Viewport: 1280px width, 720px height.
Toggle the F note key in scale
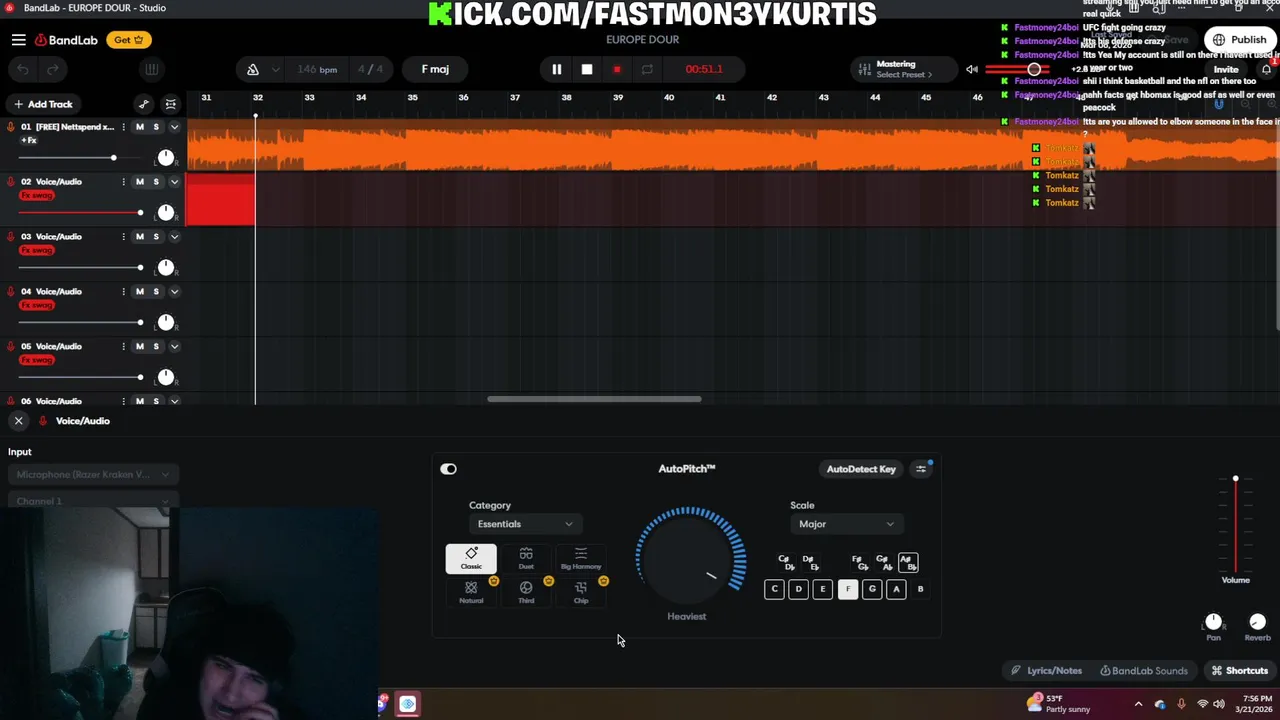click(x=848, y=589)
